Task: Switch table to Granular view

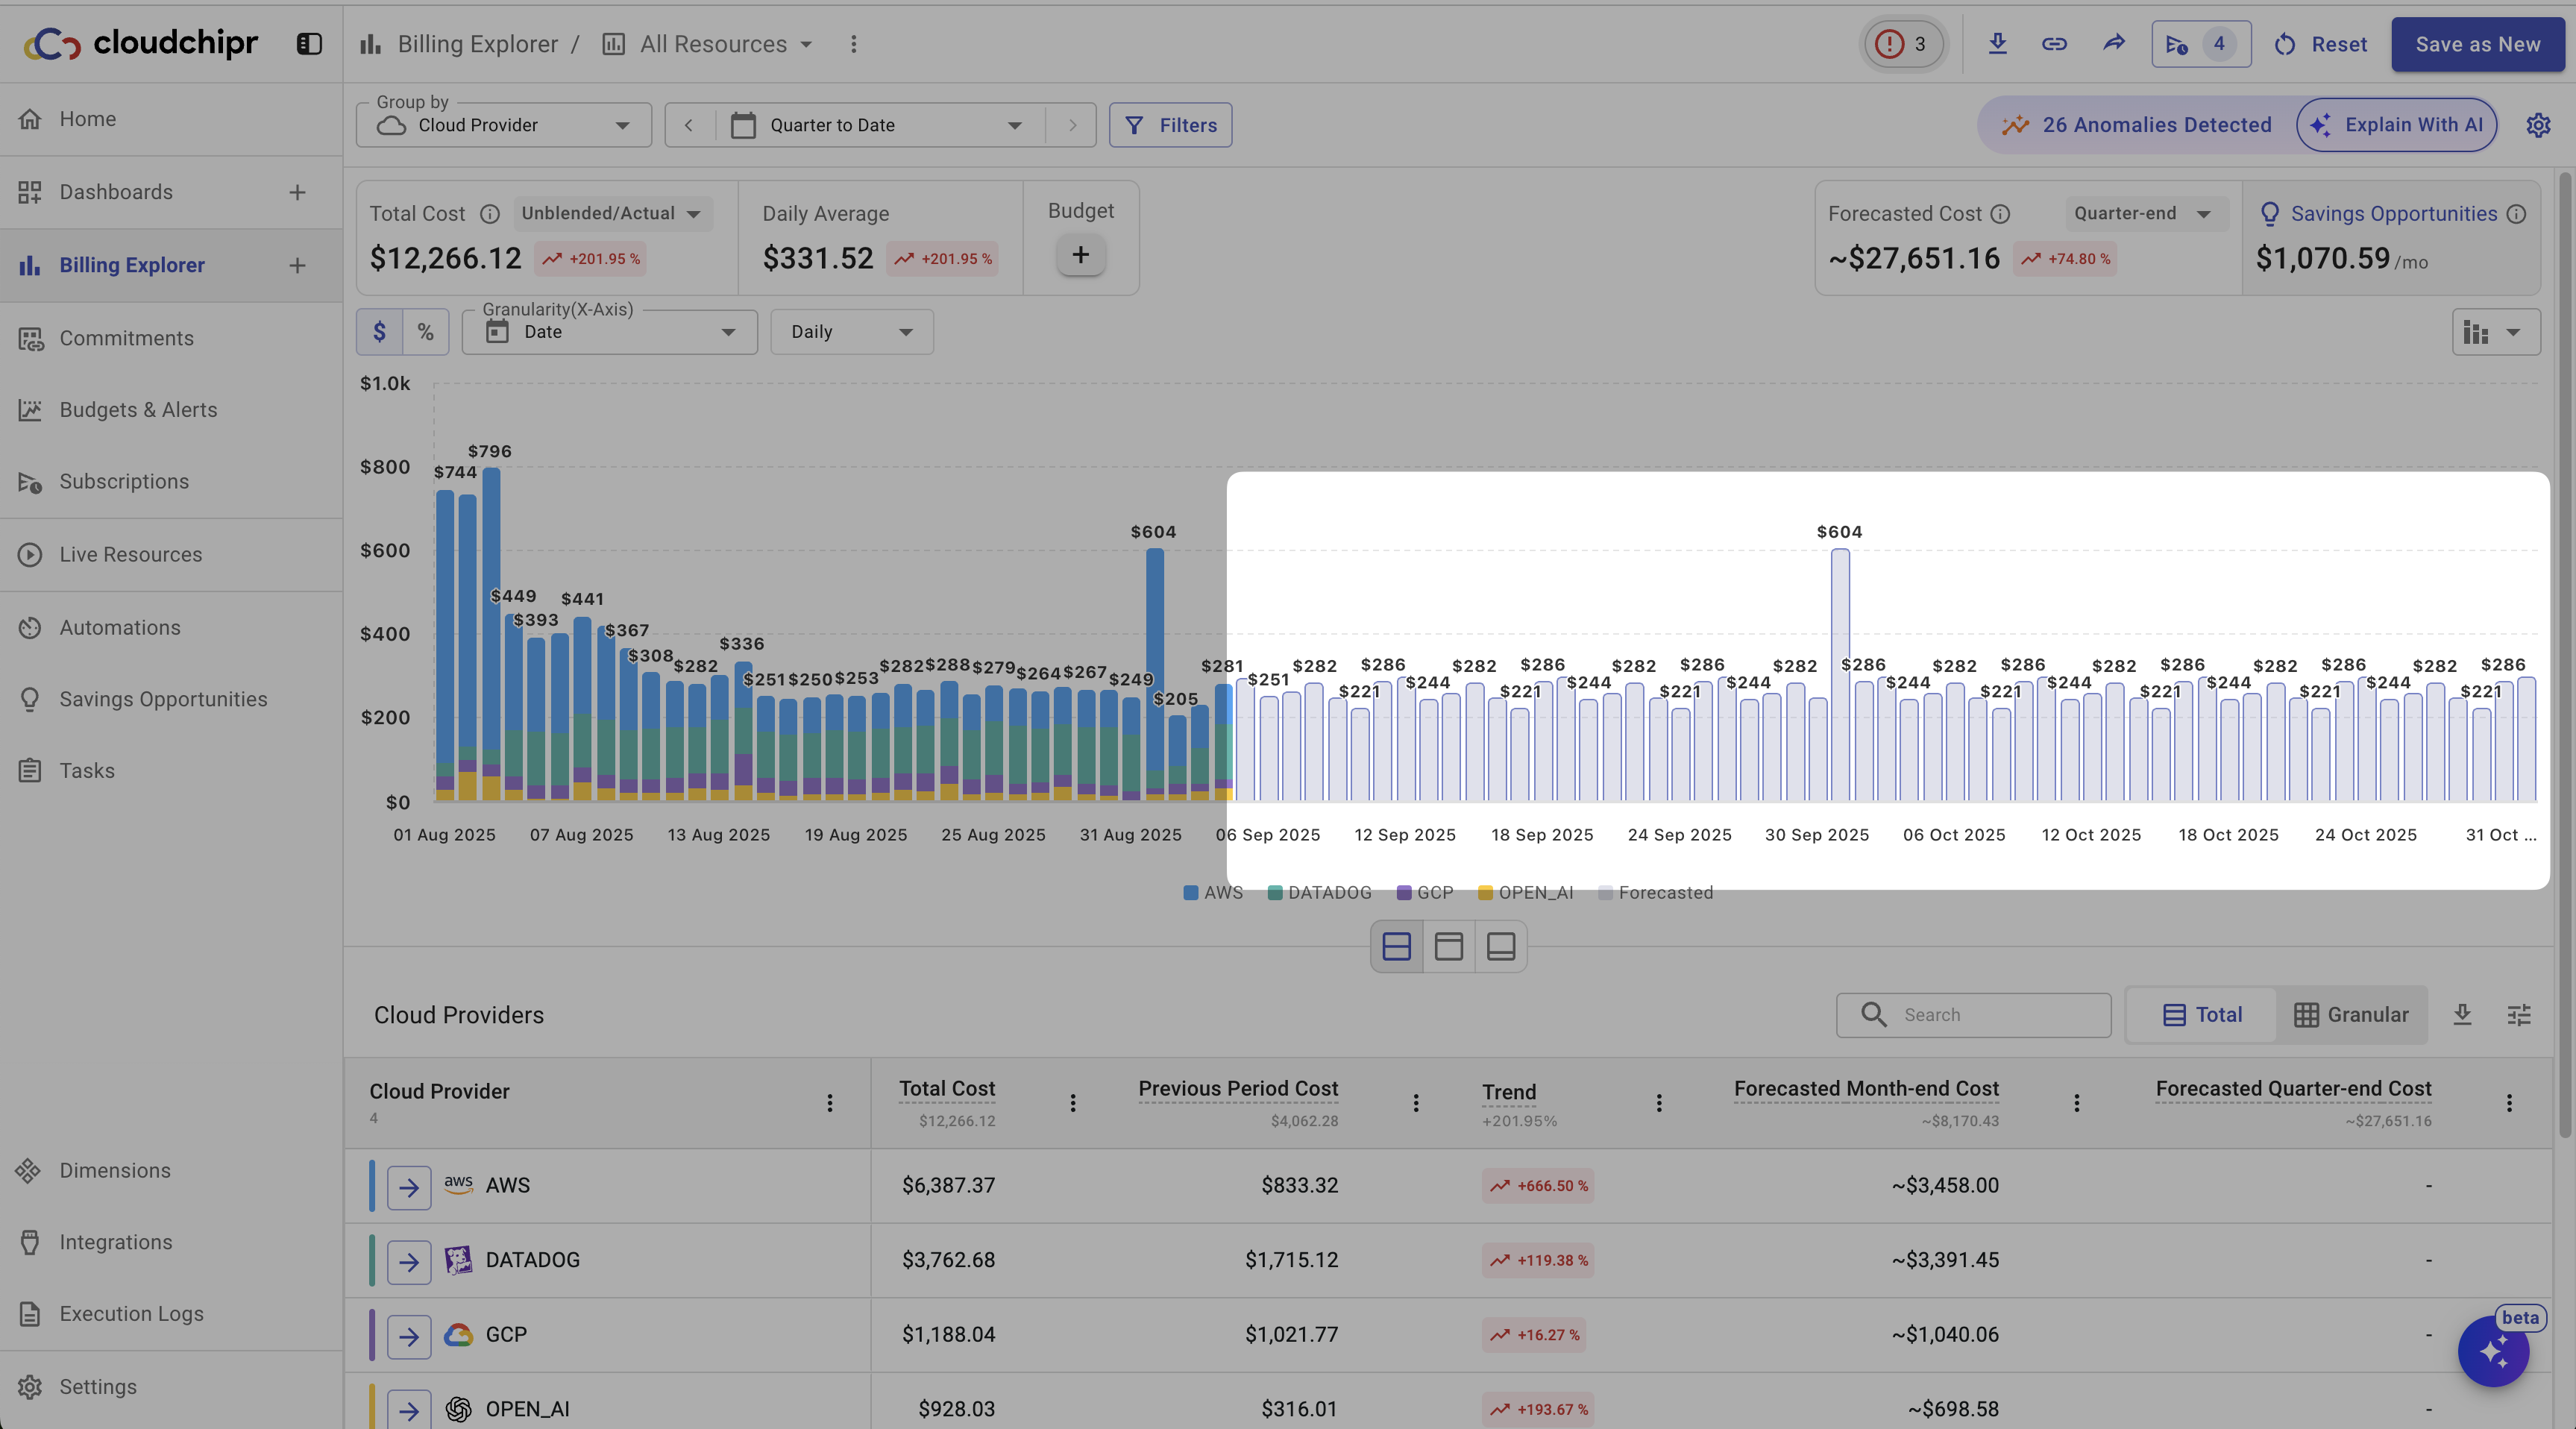Action: pos(2351,1015)
